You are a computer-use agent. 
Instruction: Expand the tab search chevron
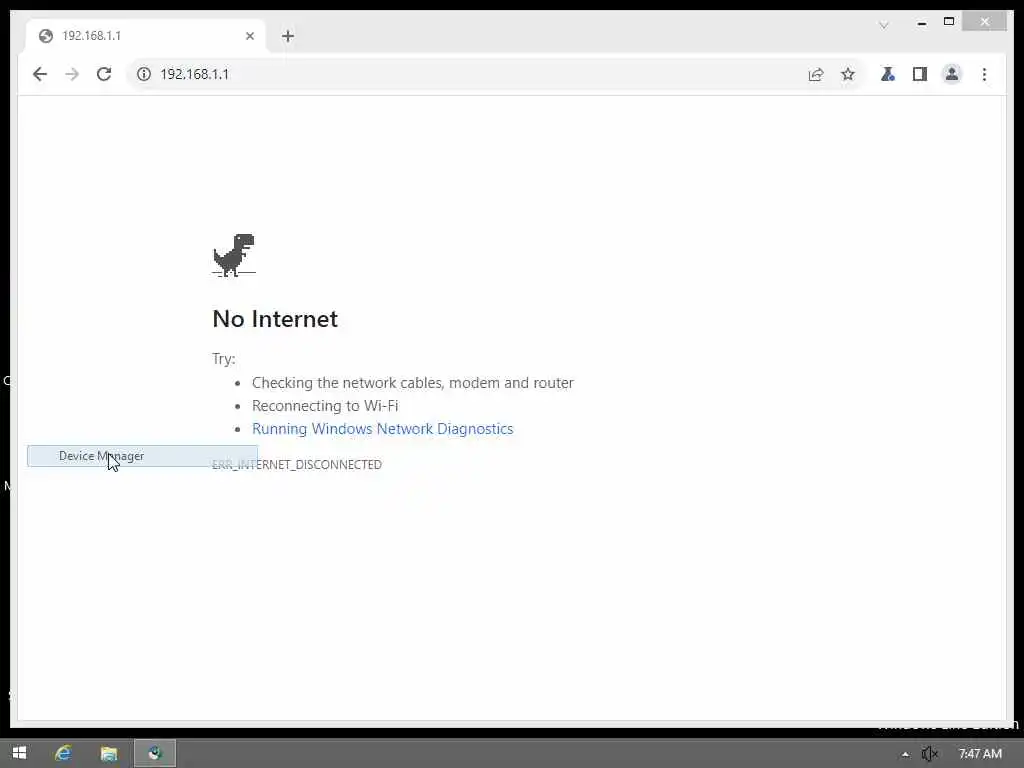(884, 25)
